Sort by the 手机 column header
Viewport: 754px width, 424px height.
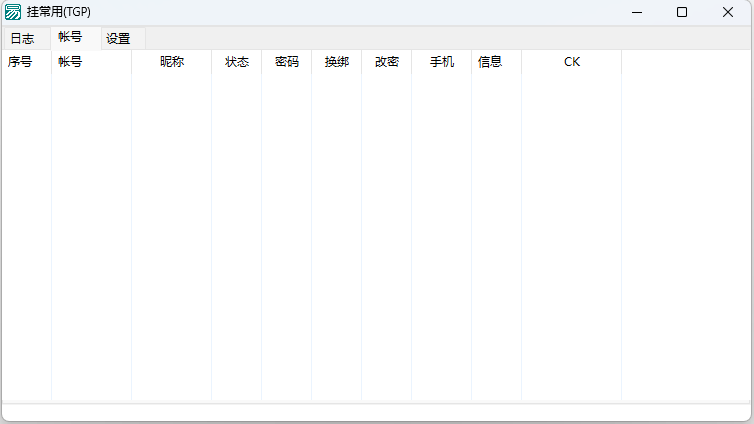[442, 62]
